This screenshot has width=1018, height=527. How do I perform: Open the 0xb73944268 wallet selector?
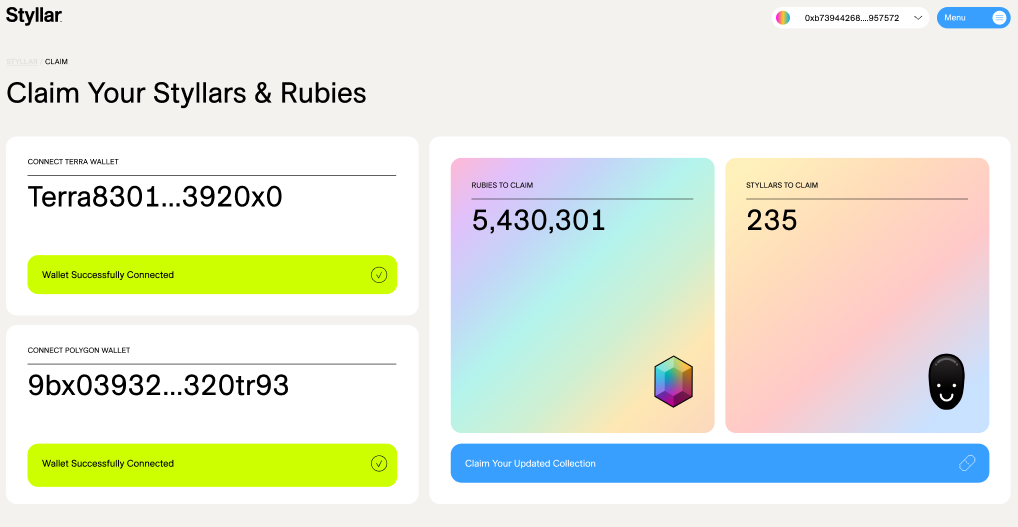coord(851,18)
